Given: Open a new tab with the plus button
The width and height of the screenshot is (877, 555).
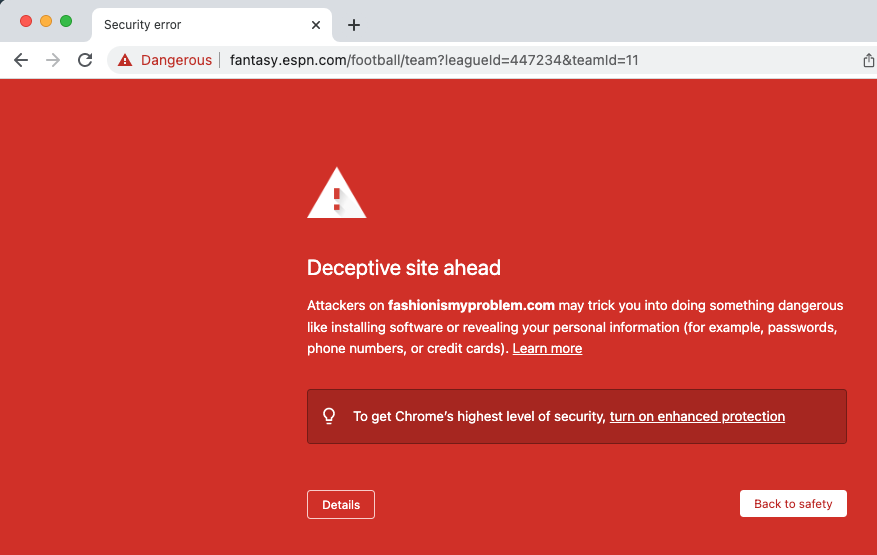Looking at the screenshot, I should pos(353,25).
